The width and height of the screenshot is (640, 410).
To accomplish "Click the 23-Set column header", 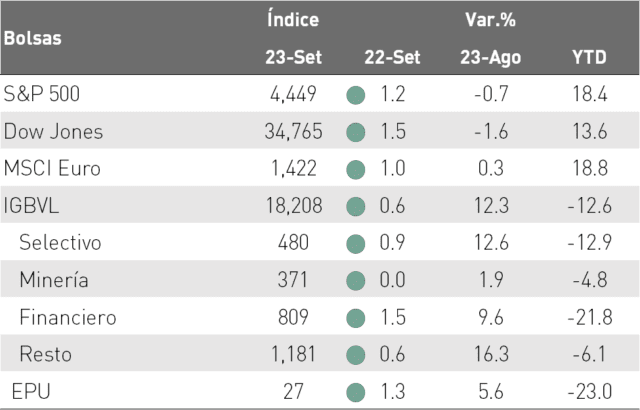I will 293,57.
